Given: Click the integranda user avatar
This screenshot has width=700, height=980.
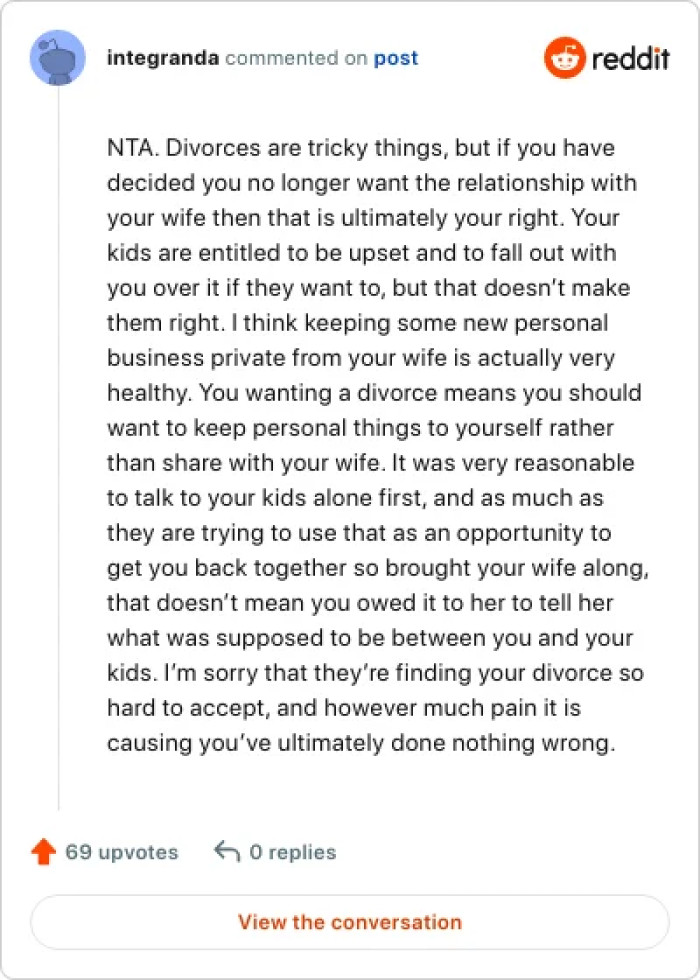Looking at the screenshot, I should tap(58, 58).
